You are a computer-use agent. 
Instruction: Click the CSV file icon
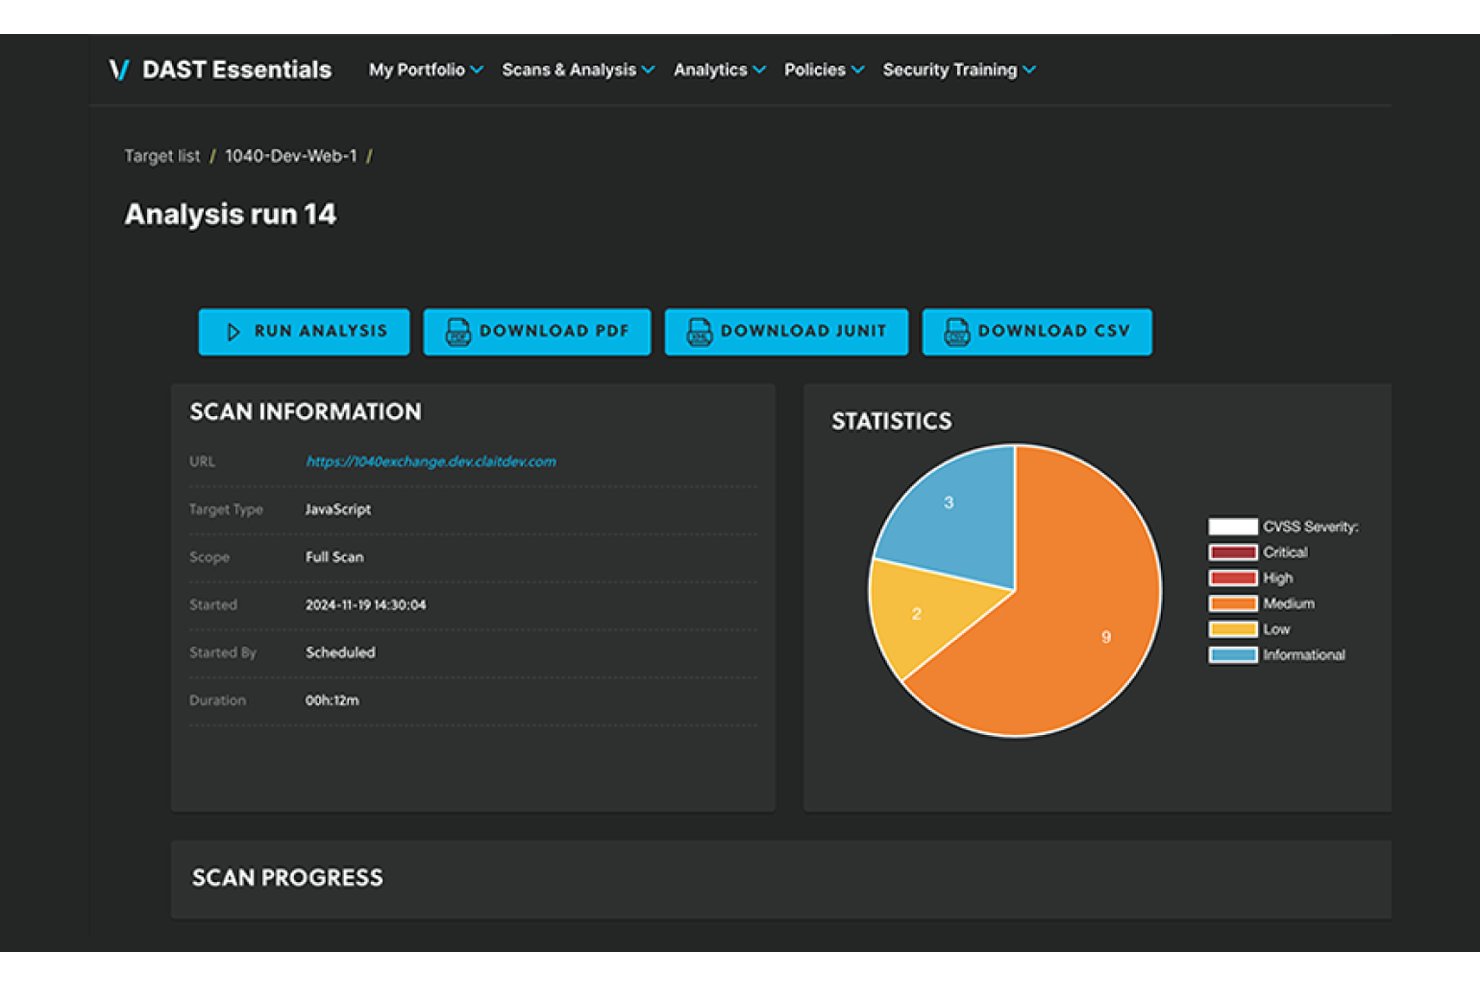tap(957, 332)
